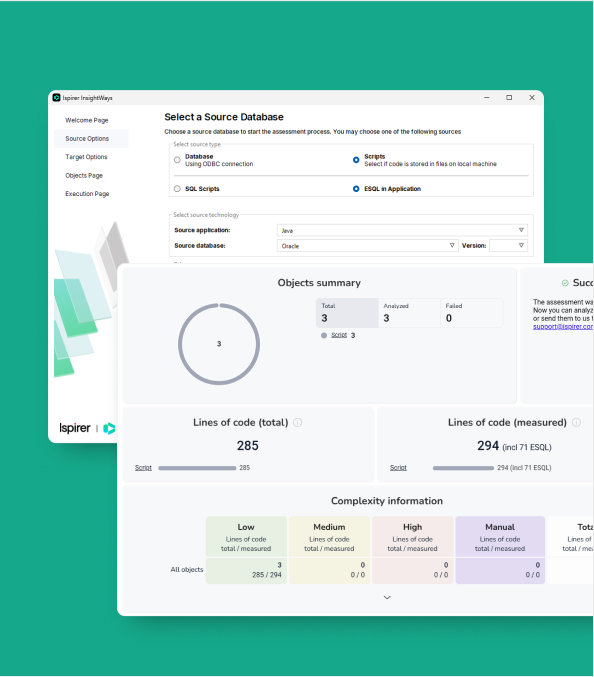Select the Database source type radio
The width and height of the screenshot is (594, 677).
coord(177,160)
